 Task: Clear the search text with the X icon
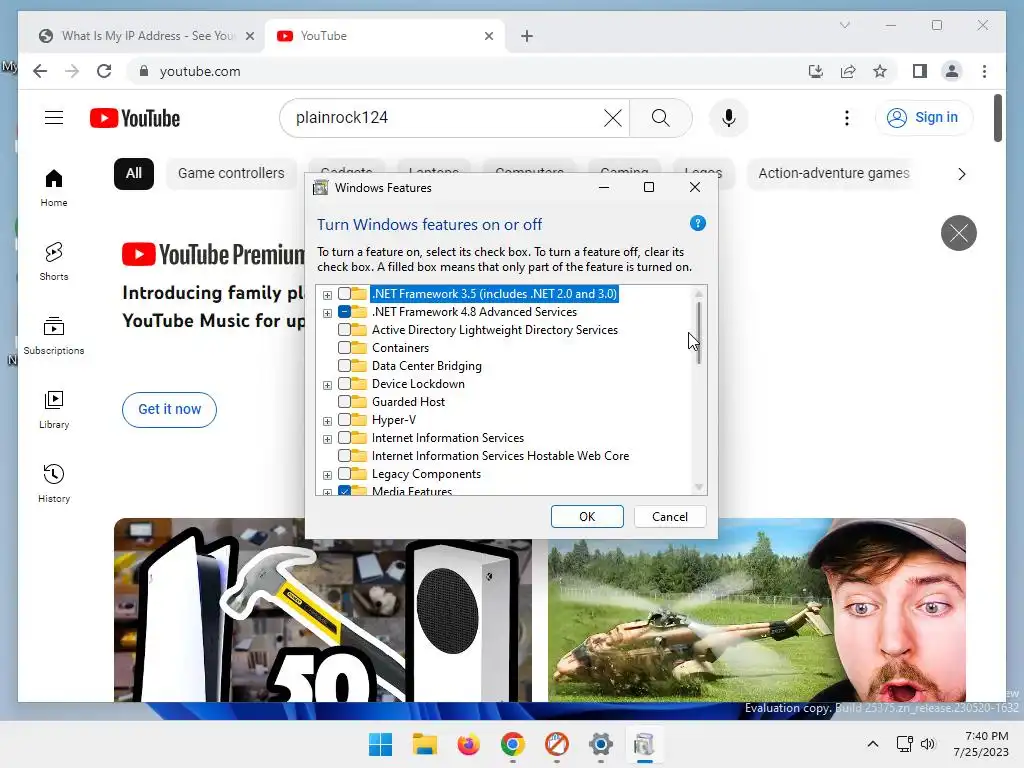pos(613,118)
